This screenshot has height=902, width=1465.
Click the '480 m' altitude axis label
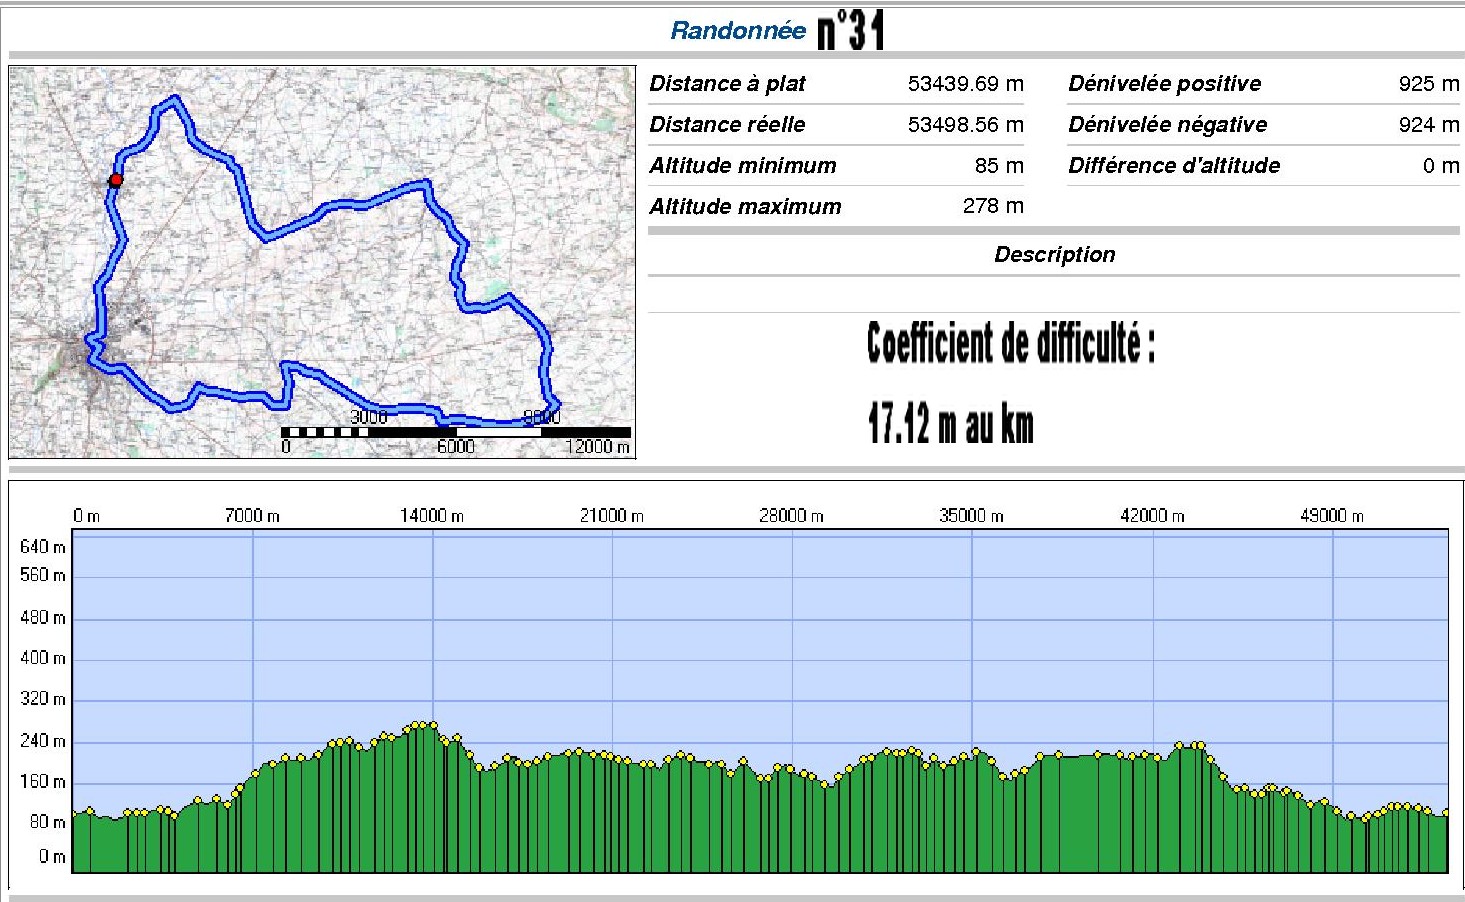42,618
